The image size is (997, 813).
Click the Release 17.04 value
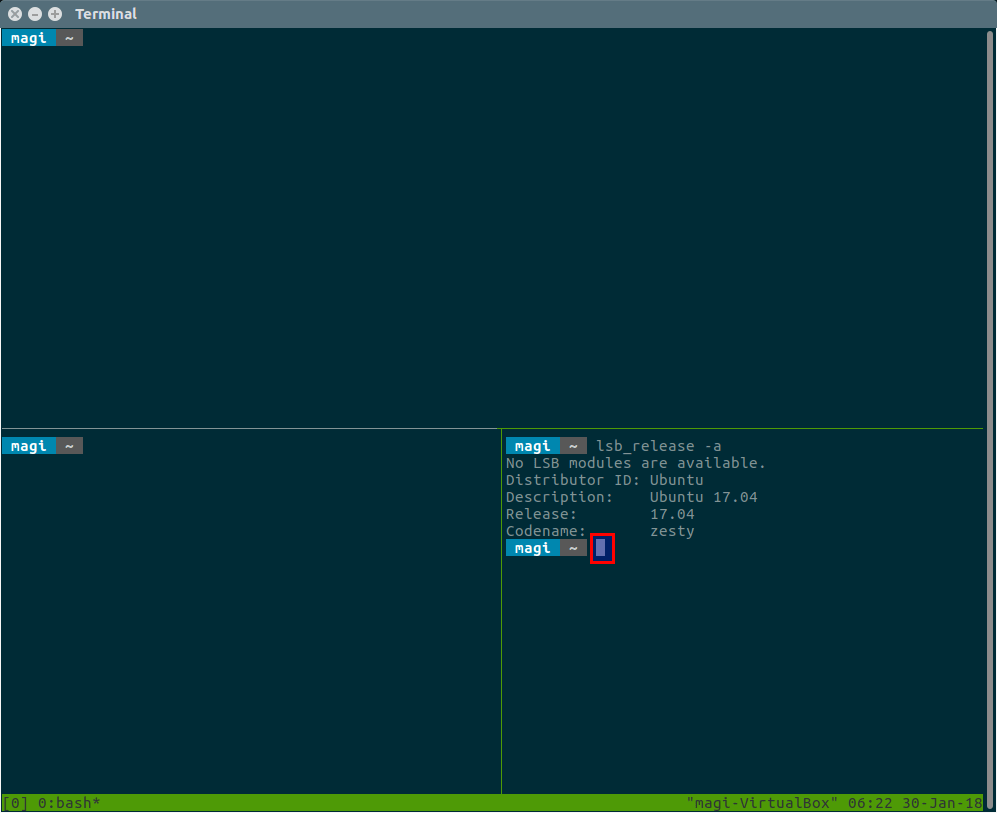(672, 514)
